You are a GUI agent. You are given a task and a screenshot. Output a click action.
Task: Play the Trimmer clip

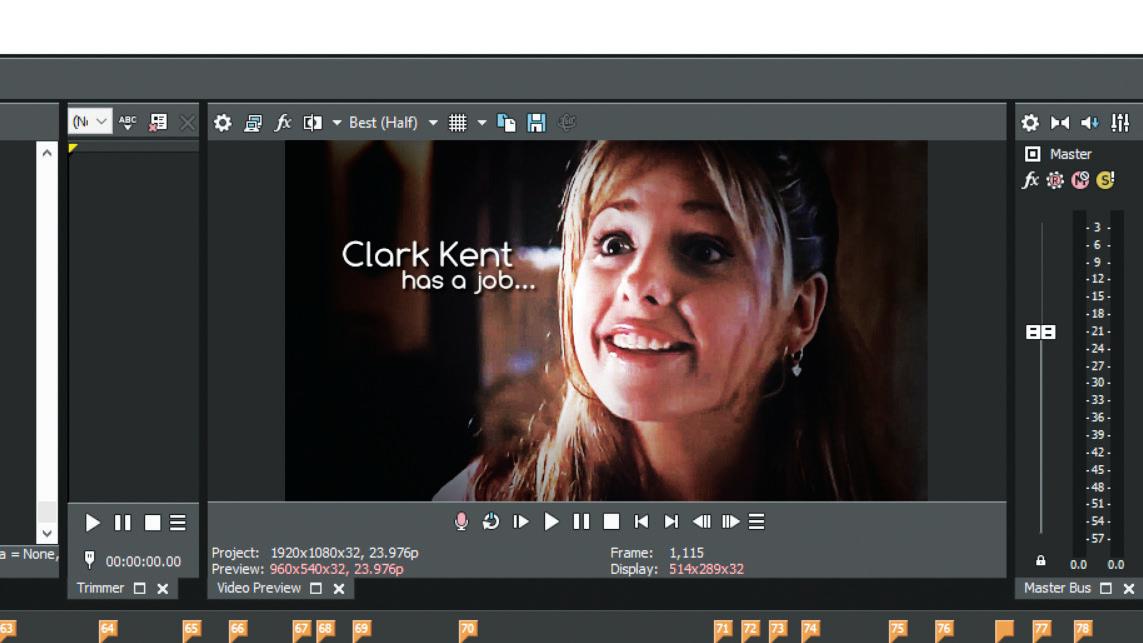[93, 523]
